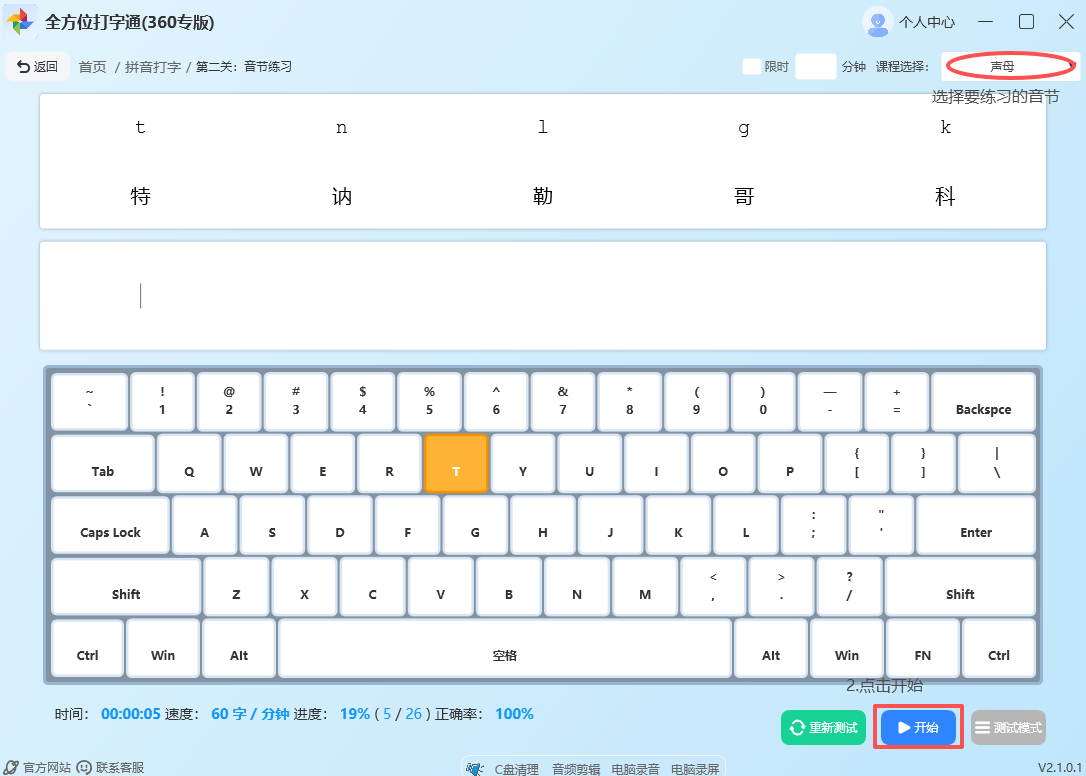Enable the 限时 time limit checkbox
The image size is (1086, 776).
(751, 67)
